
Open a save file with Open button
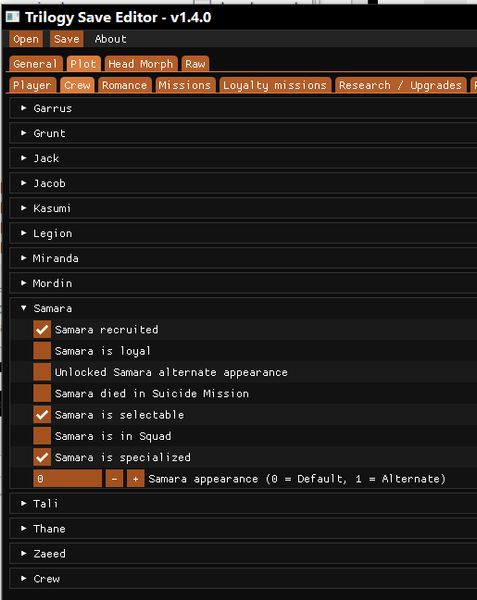tap(26, 39)
